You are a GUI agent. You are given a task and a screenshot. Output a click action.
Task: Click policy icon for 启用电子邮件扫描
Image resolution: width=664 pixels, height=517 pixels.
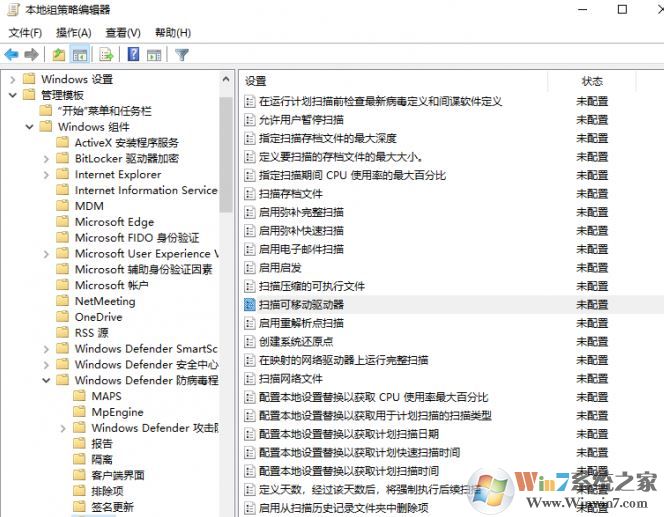[x=250, y=249]
